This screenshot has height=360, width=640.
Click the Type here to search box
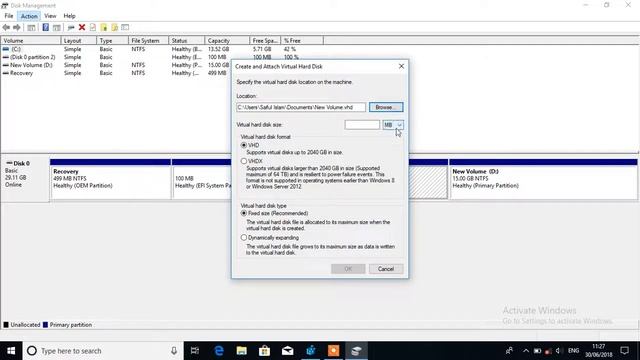tap(103, 351)
